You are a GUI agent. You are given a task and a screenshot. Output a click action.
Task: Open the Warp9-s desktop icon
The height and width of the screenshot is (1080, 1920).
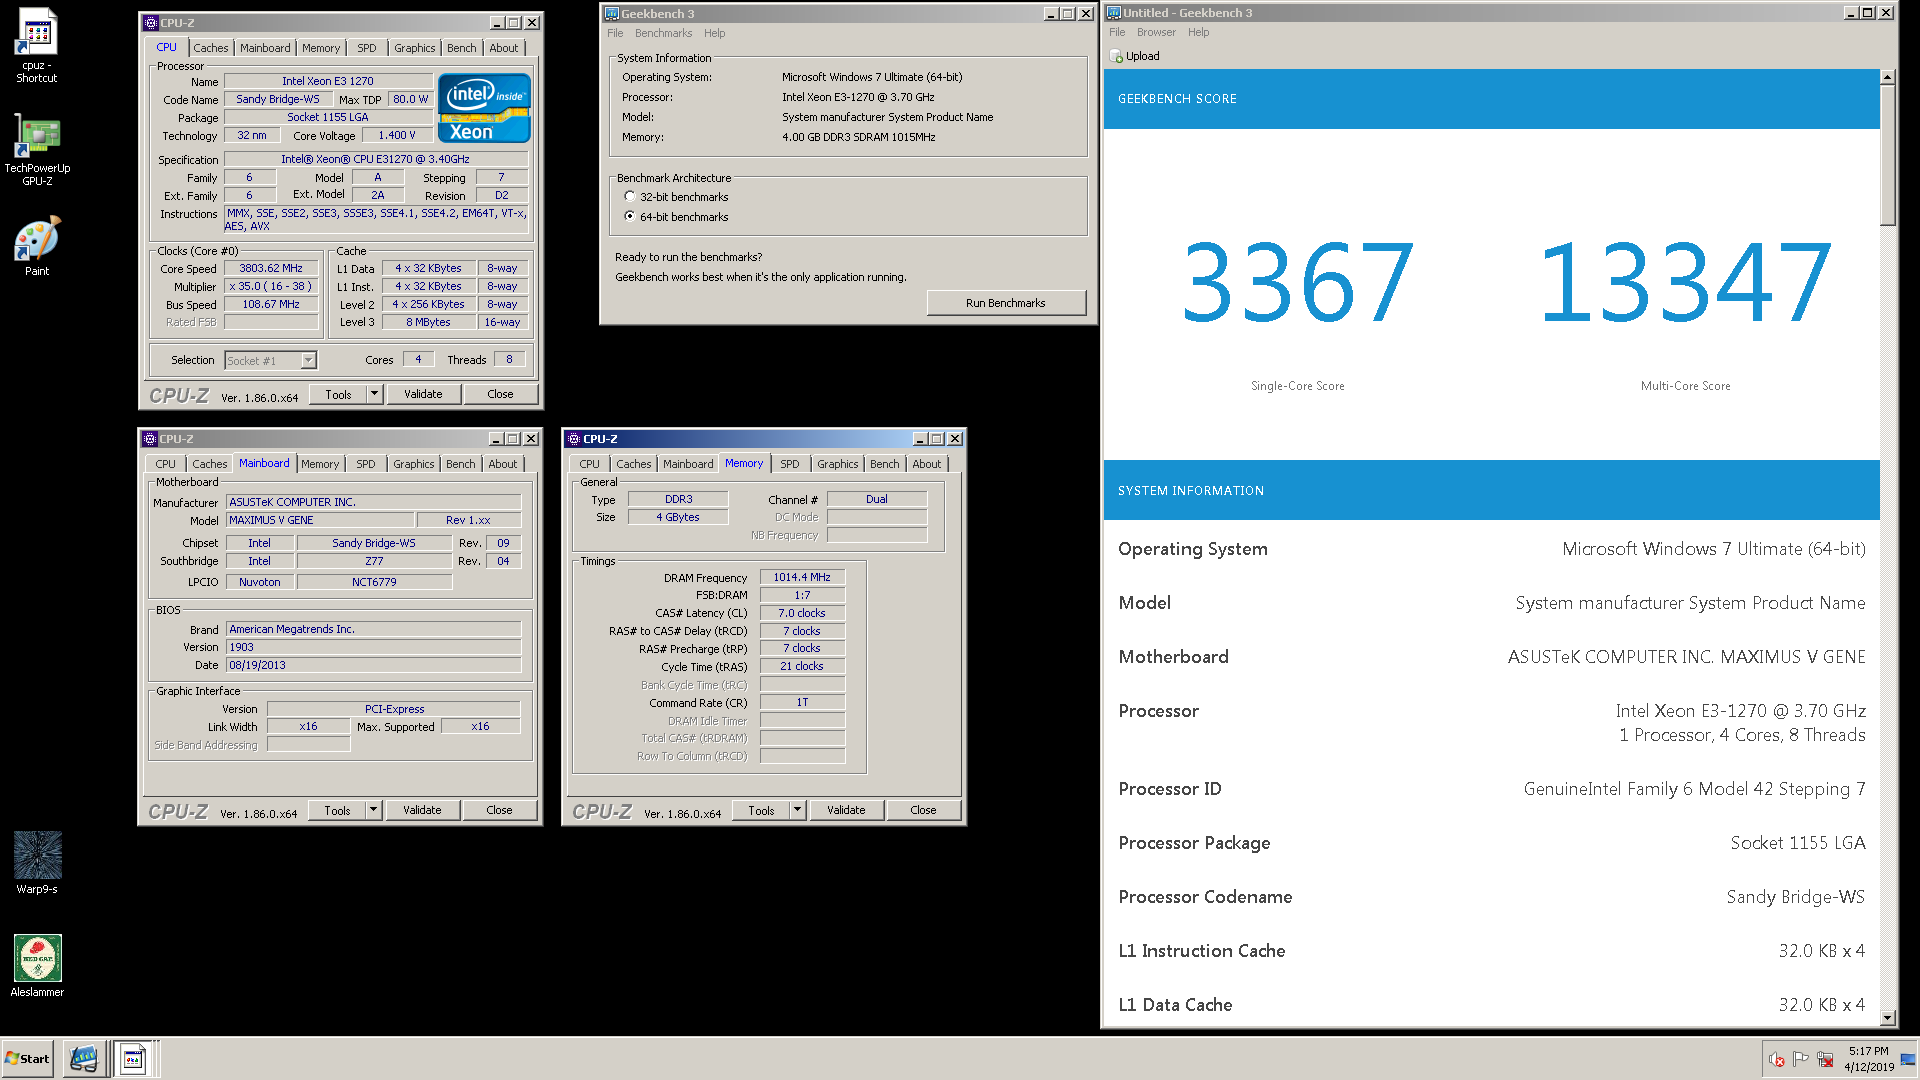(x=37, y=862)
